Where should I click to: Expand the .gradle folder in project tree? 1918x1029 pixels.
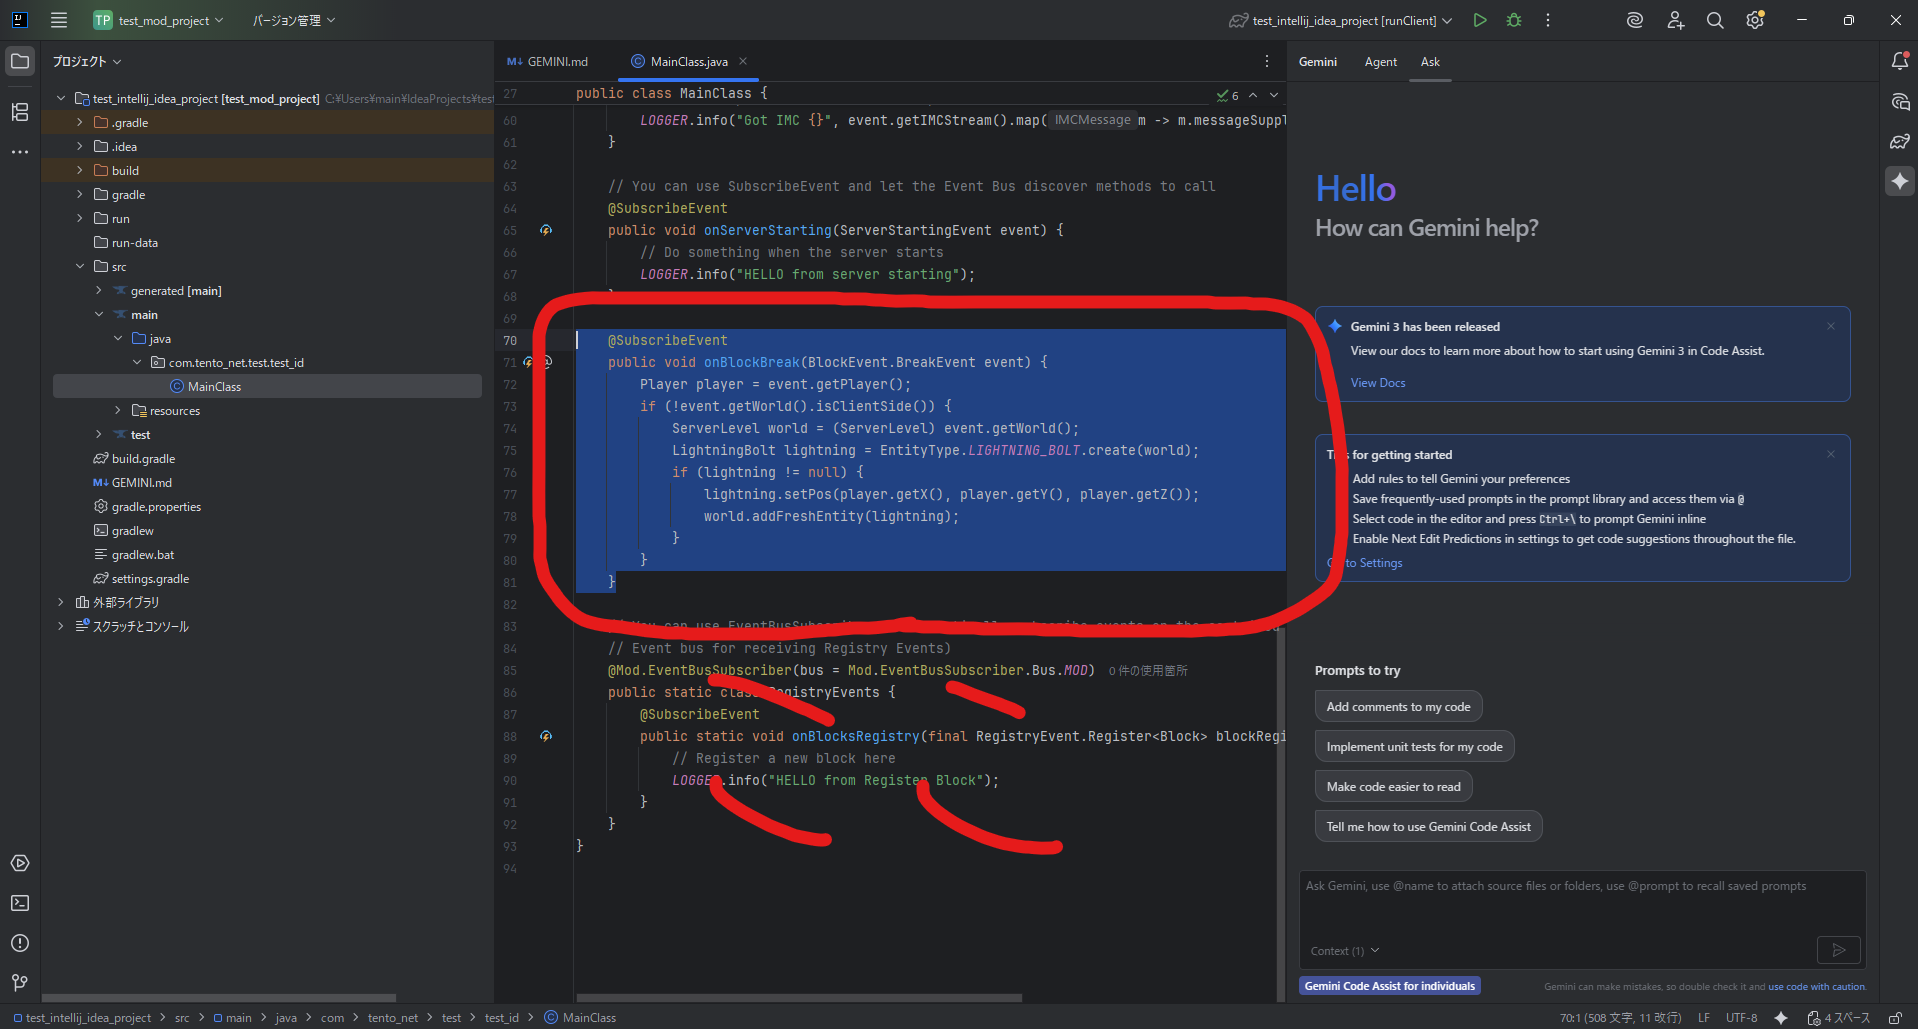pos(80,122)
